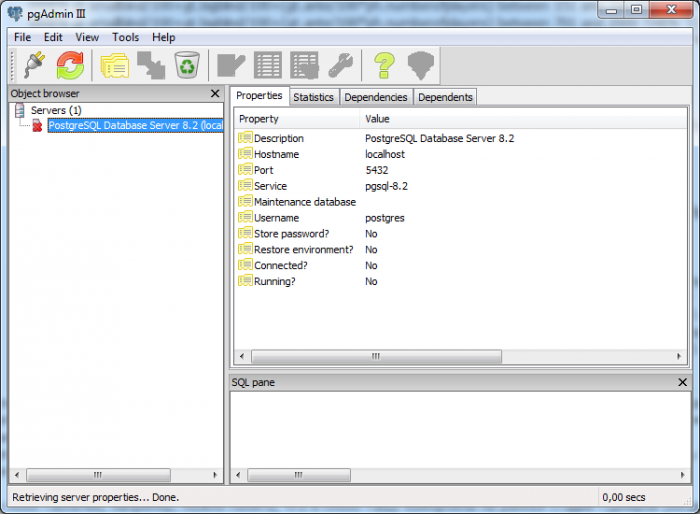Click the icon beside Username property
The width and height of the screenshot is (700, 514).
click(x=245, y=217)
